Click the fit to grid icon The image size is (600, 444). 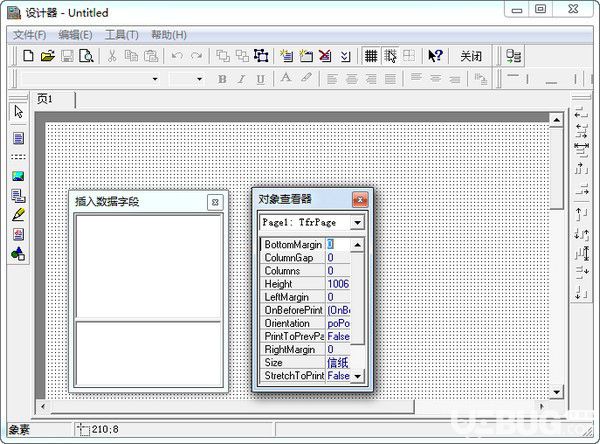coord(409,56)
